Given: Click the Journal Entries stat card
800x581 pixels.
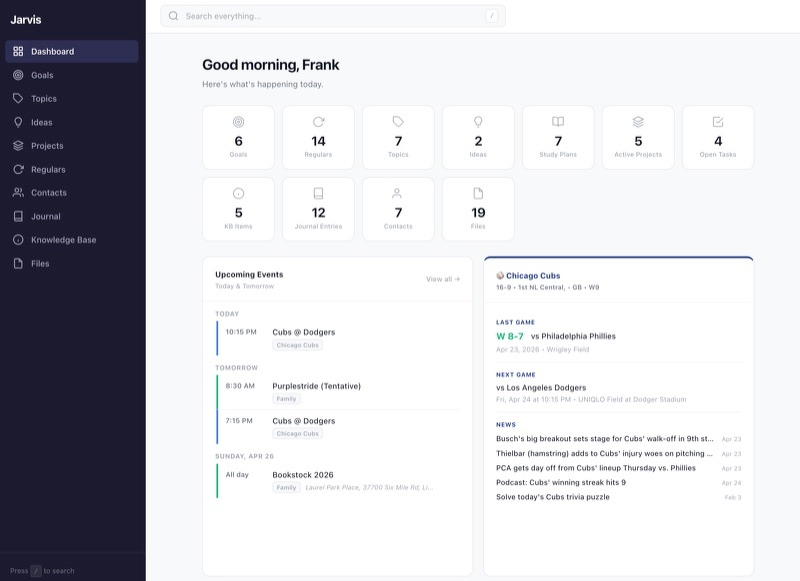Looking at the screenshot, I should pos(318,209).
